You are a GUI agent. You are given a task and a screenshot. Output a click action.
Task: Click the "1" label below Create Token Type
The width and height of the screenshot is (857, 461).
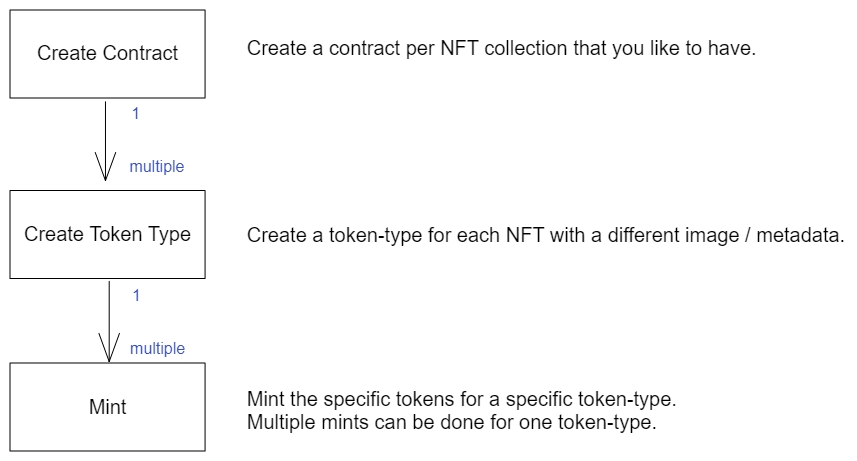(136, 296)
